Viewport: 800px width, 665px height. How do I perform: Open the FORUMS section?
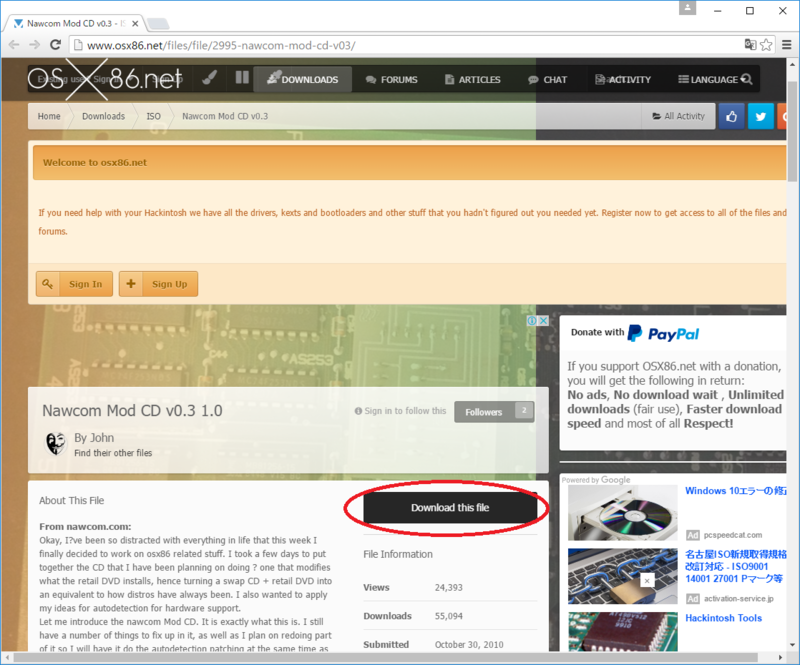click(x=392, y=80)
